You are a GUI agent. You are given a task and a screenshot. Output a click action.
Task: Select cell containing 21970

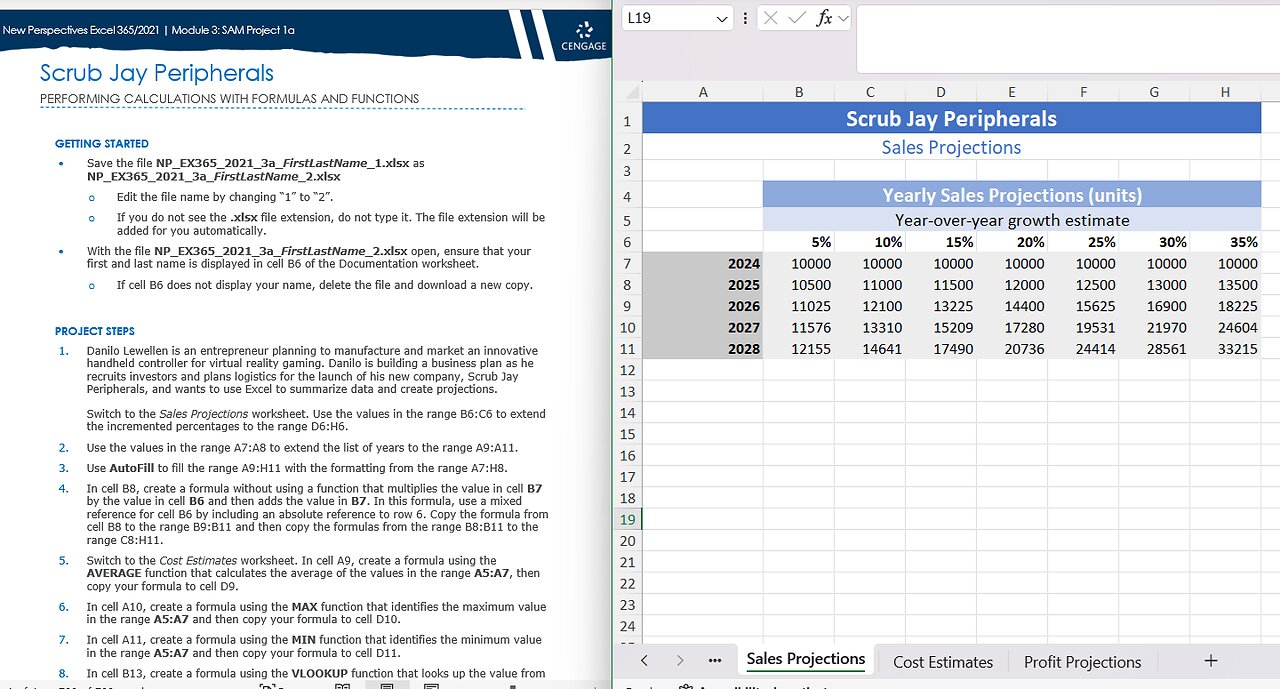(x=1154, y=328)
